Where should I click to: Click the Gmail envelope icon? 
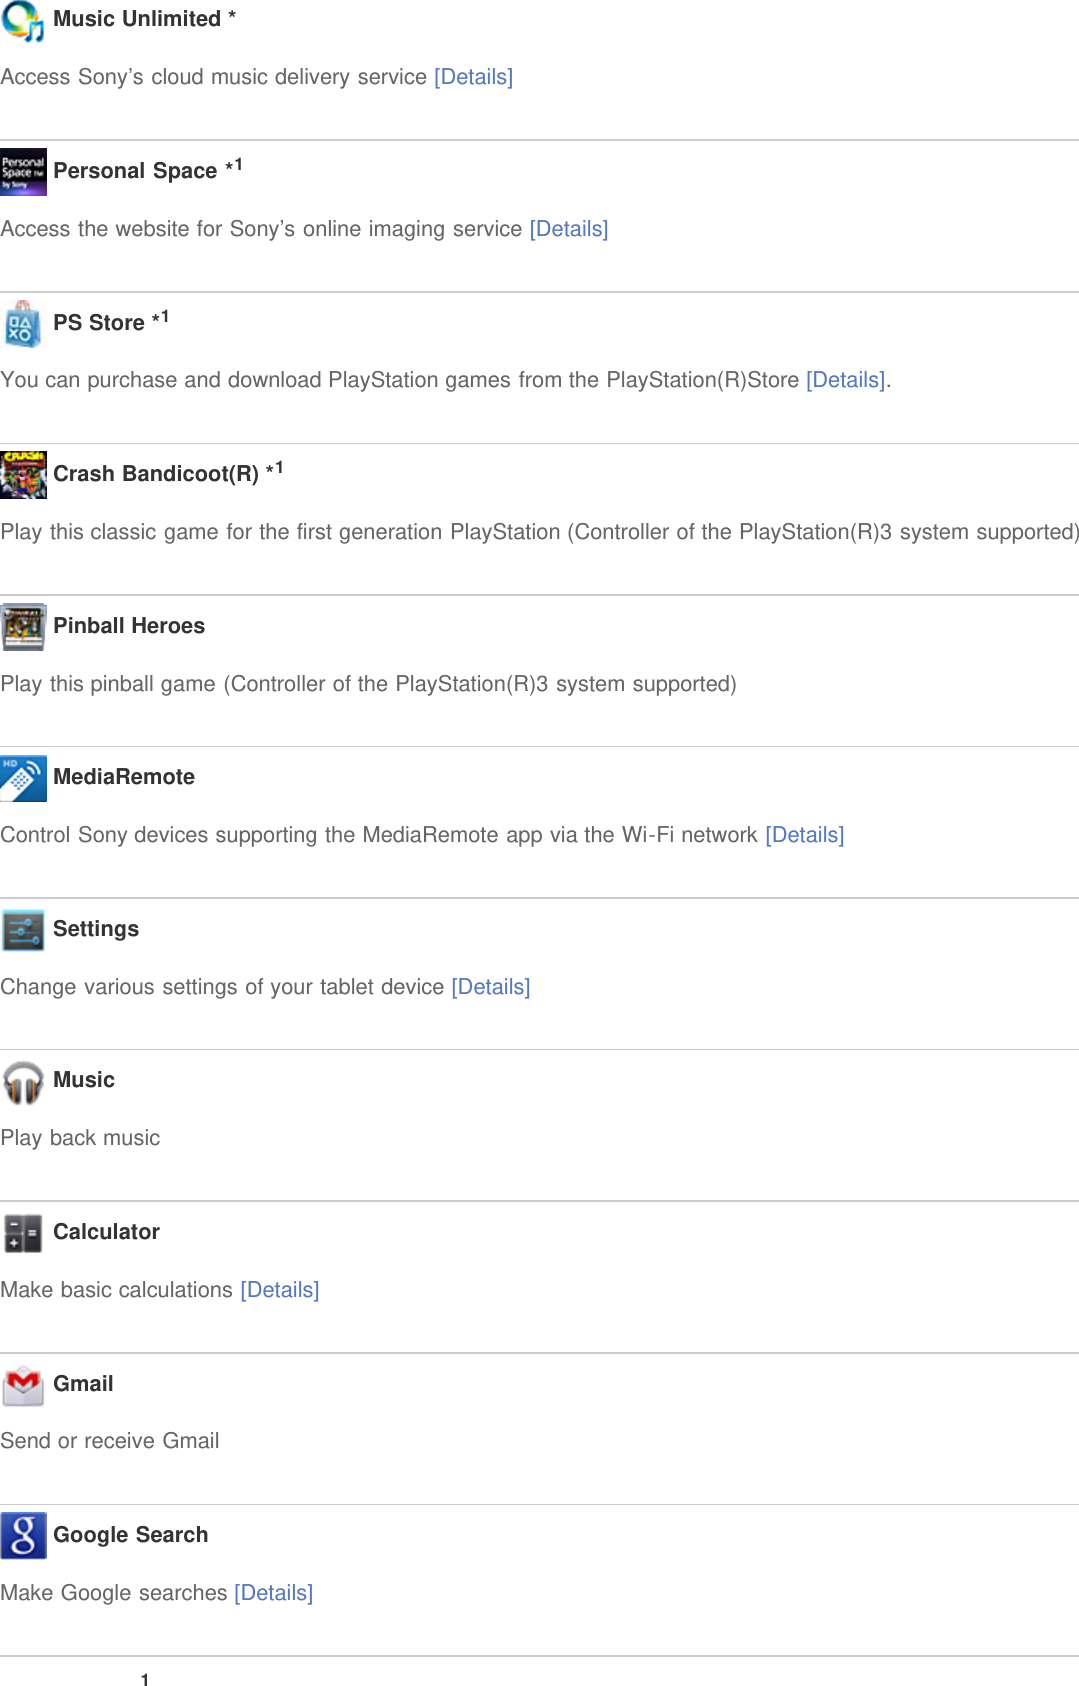click(23, 1385)
